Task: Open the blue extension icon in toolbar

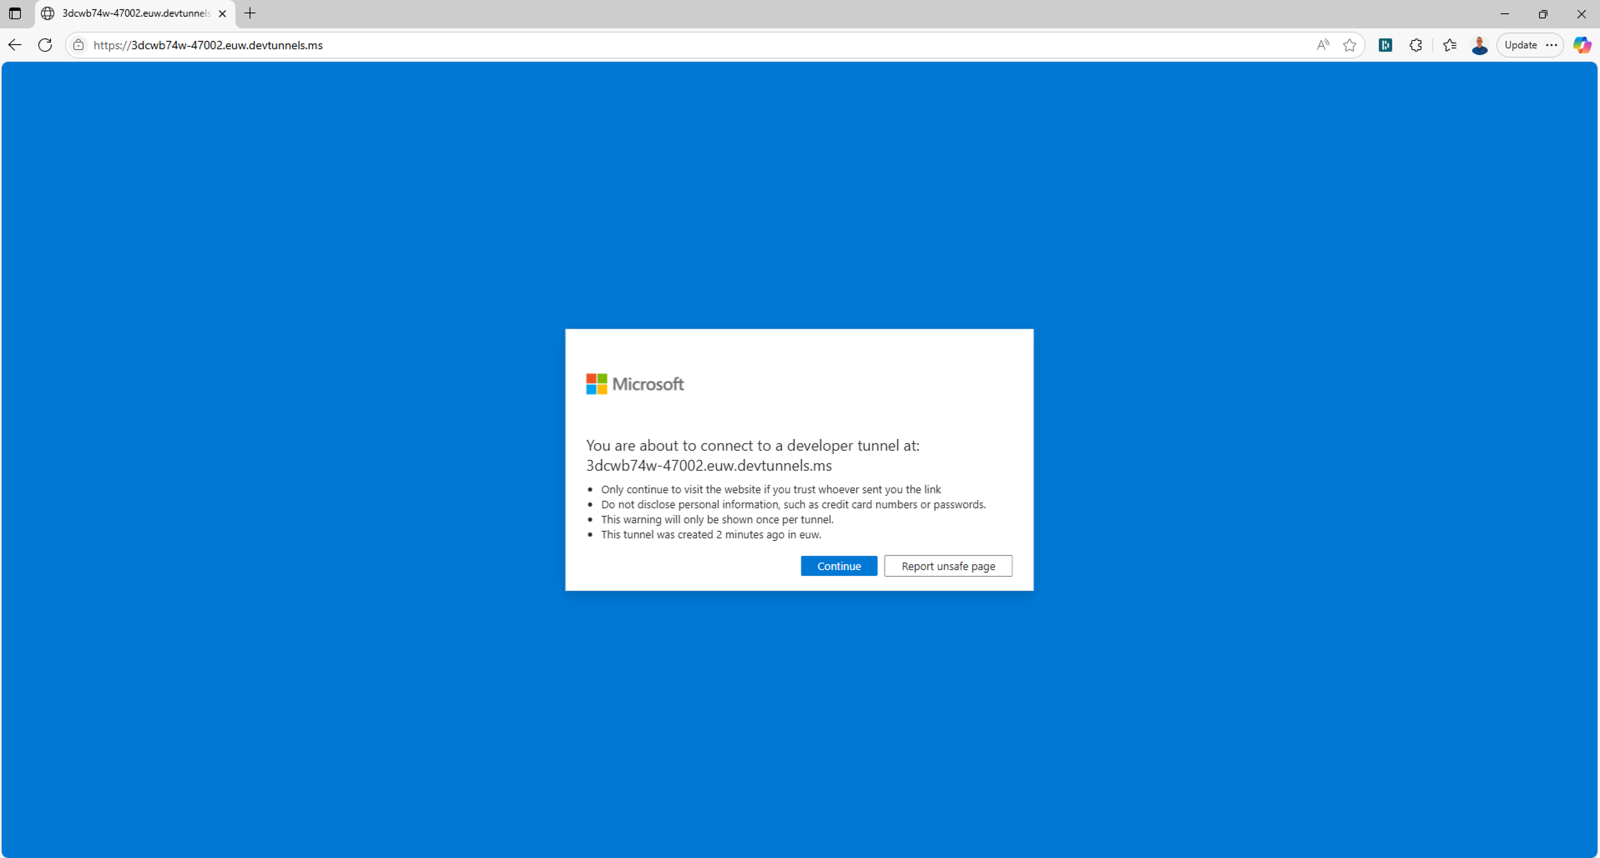Action: coord(1385,45)
